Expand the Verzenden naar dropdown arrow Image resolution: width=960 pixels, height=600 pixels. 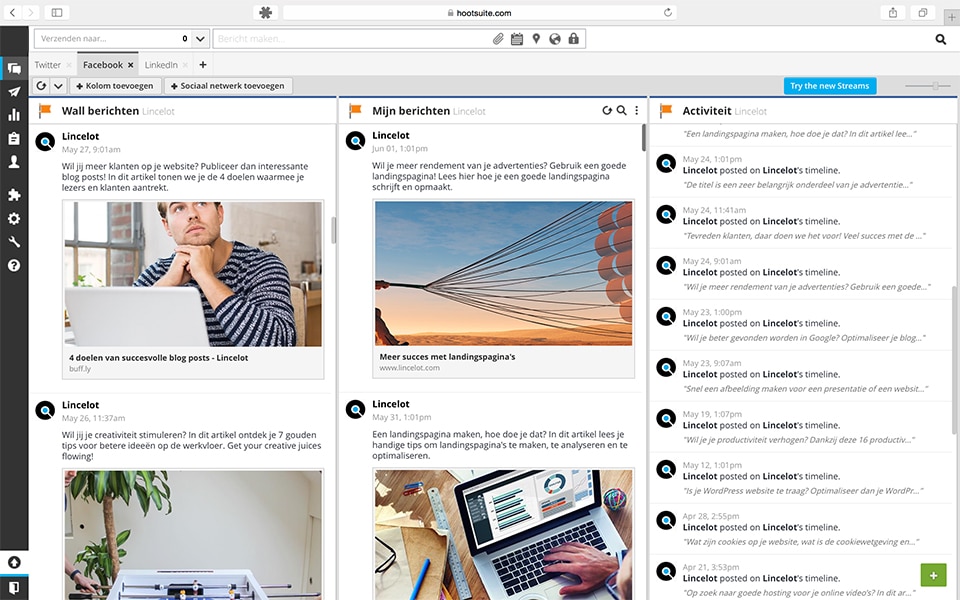pyautogui.click(x=200, y=39)
